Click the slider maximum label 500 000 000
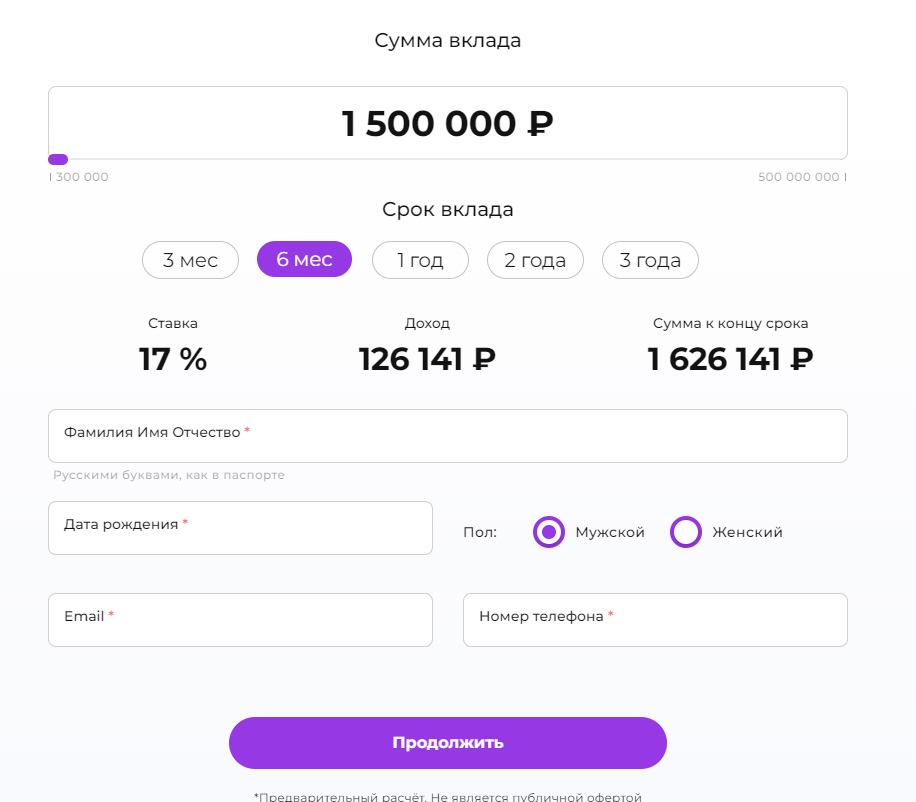This screenshot has height=802, width=916. tap(799, 177)
